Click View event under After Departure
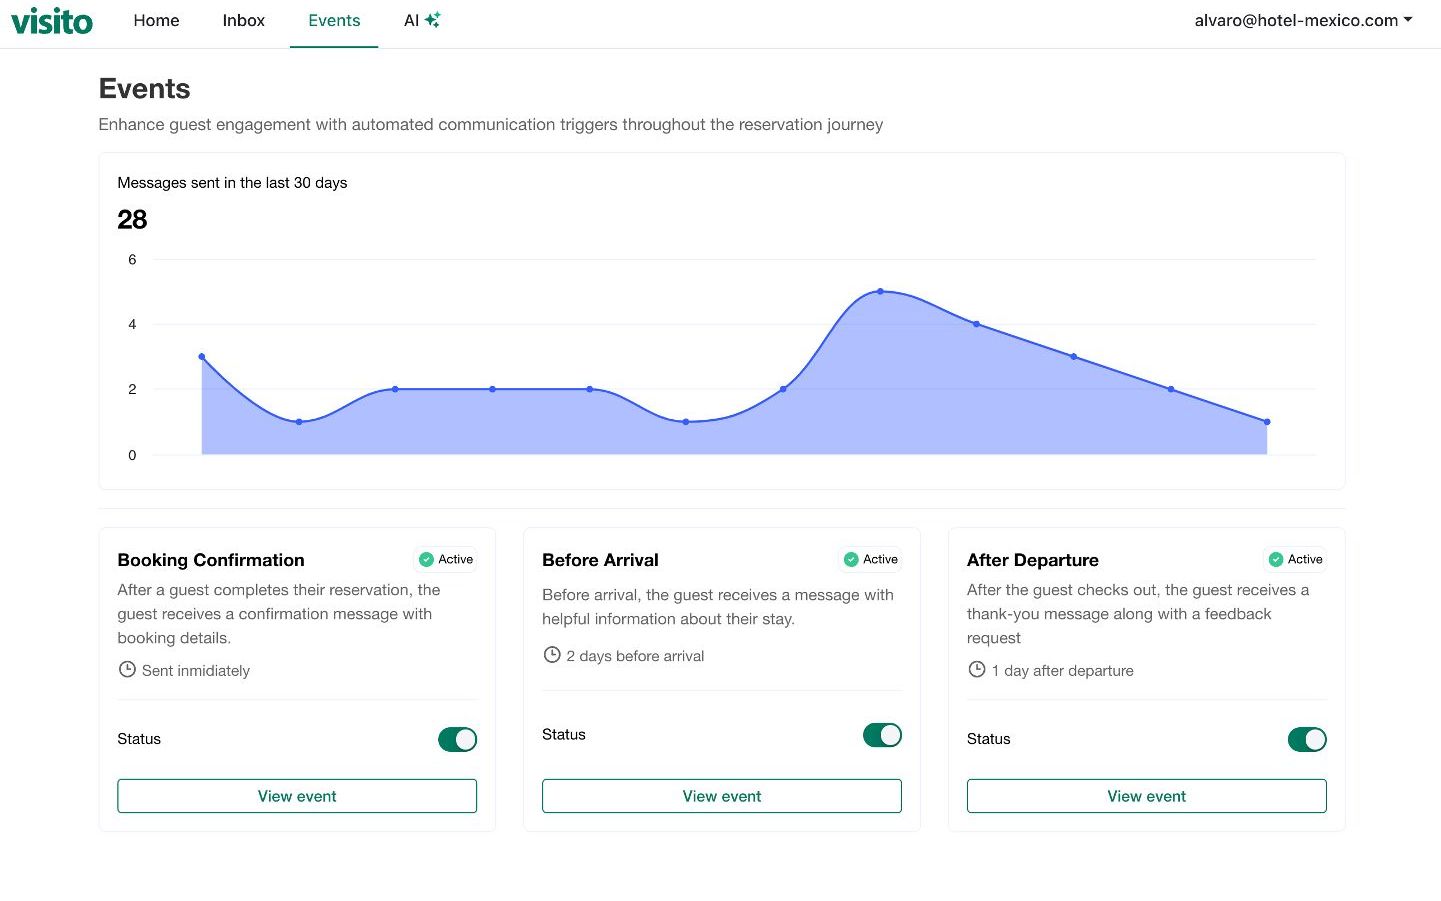The image size is (1441, 901). click(1146, 796)
